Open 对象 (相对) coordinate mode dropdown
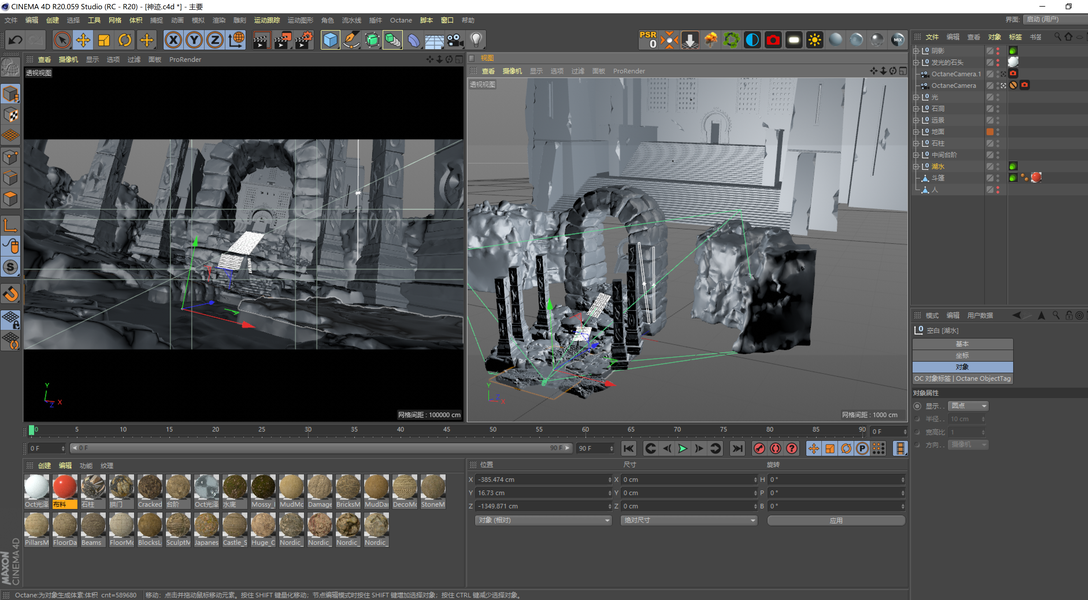Screen dimensions: 1088x600 click(x=543, y=520)
